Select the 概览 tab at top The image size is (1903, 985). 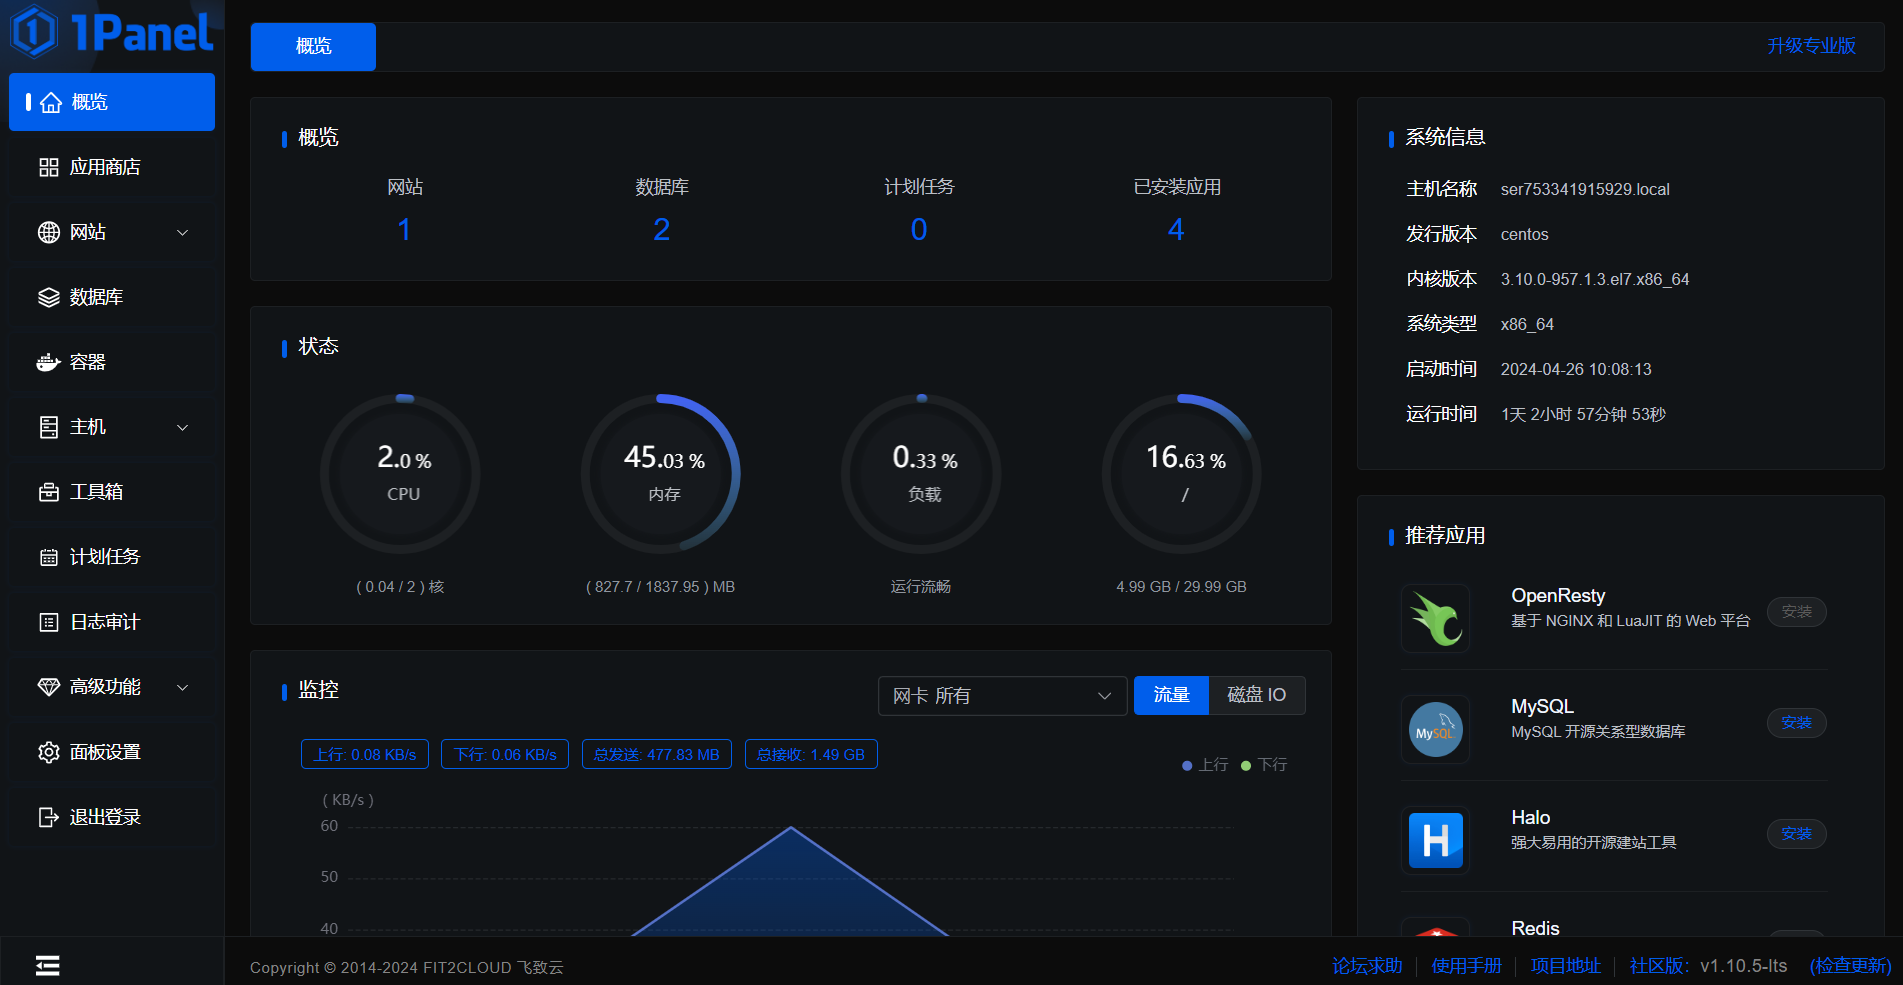(x=313, y=46)
